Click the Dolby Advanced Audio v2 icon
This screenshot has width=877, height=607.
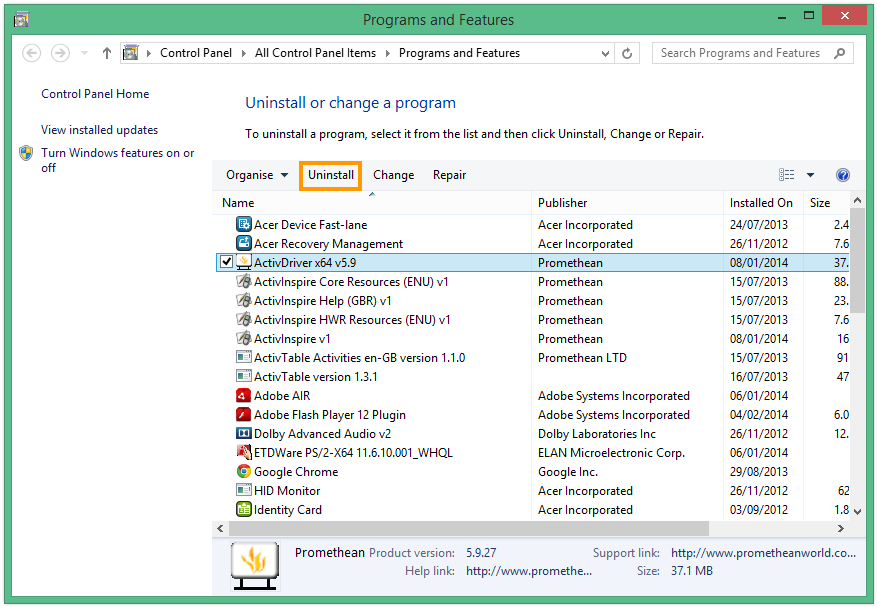[x=243, y=434]
